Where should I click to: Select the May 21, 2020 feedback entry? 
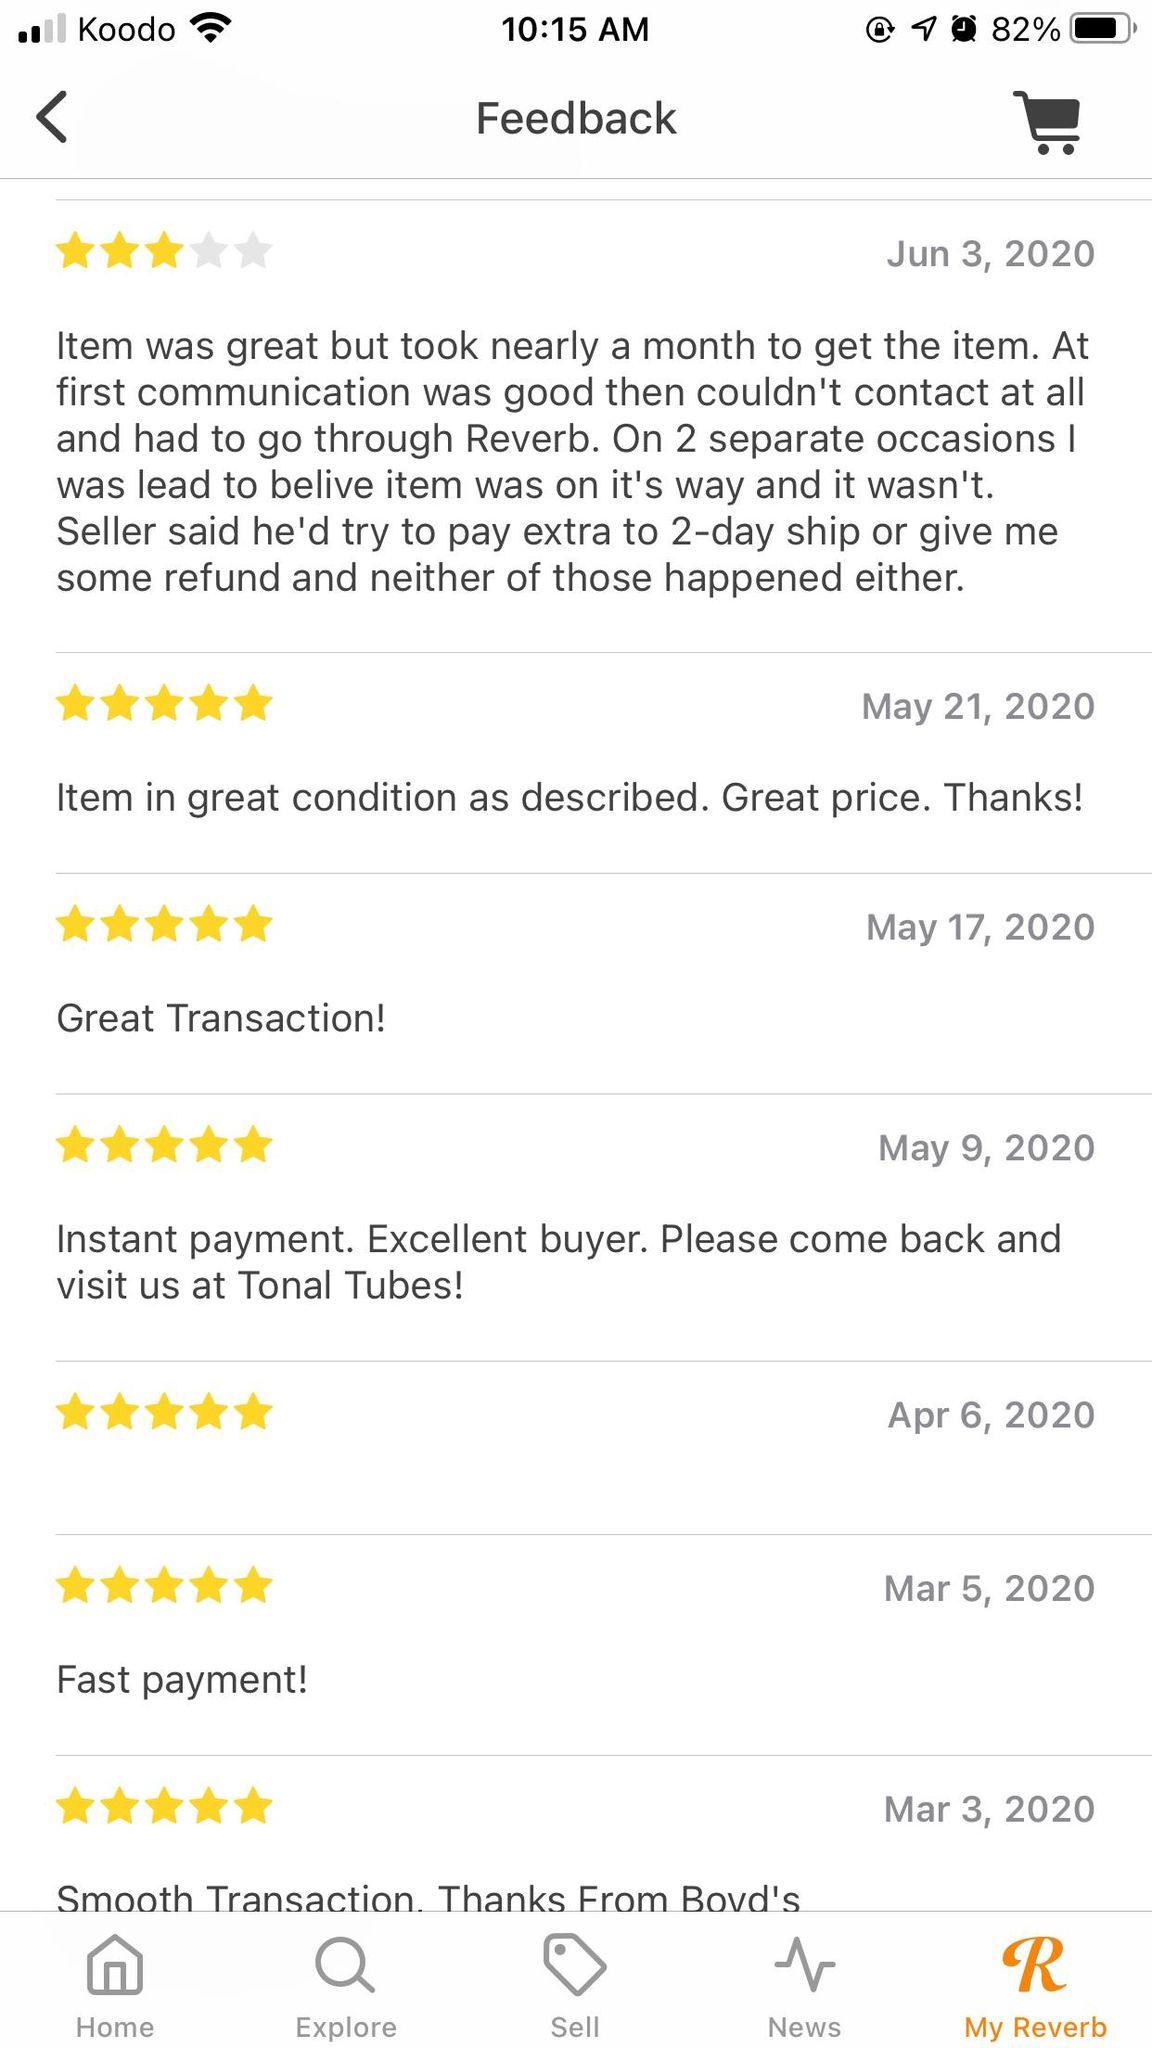click(575, 763)
